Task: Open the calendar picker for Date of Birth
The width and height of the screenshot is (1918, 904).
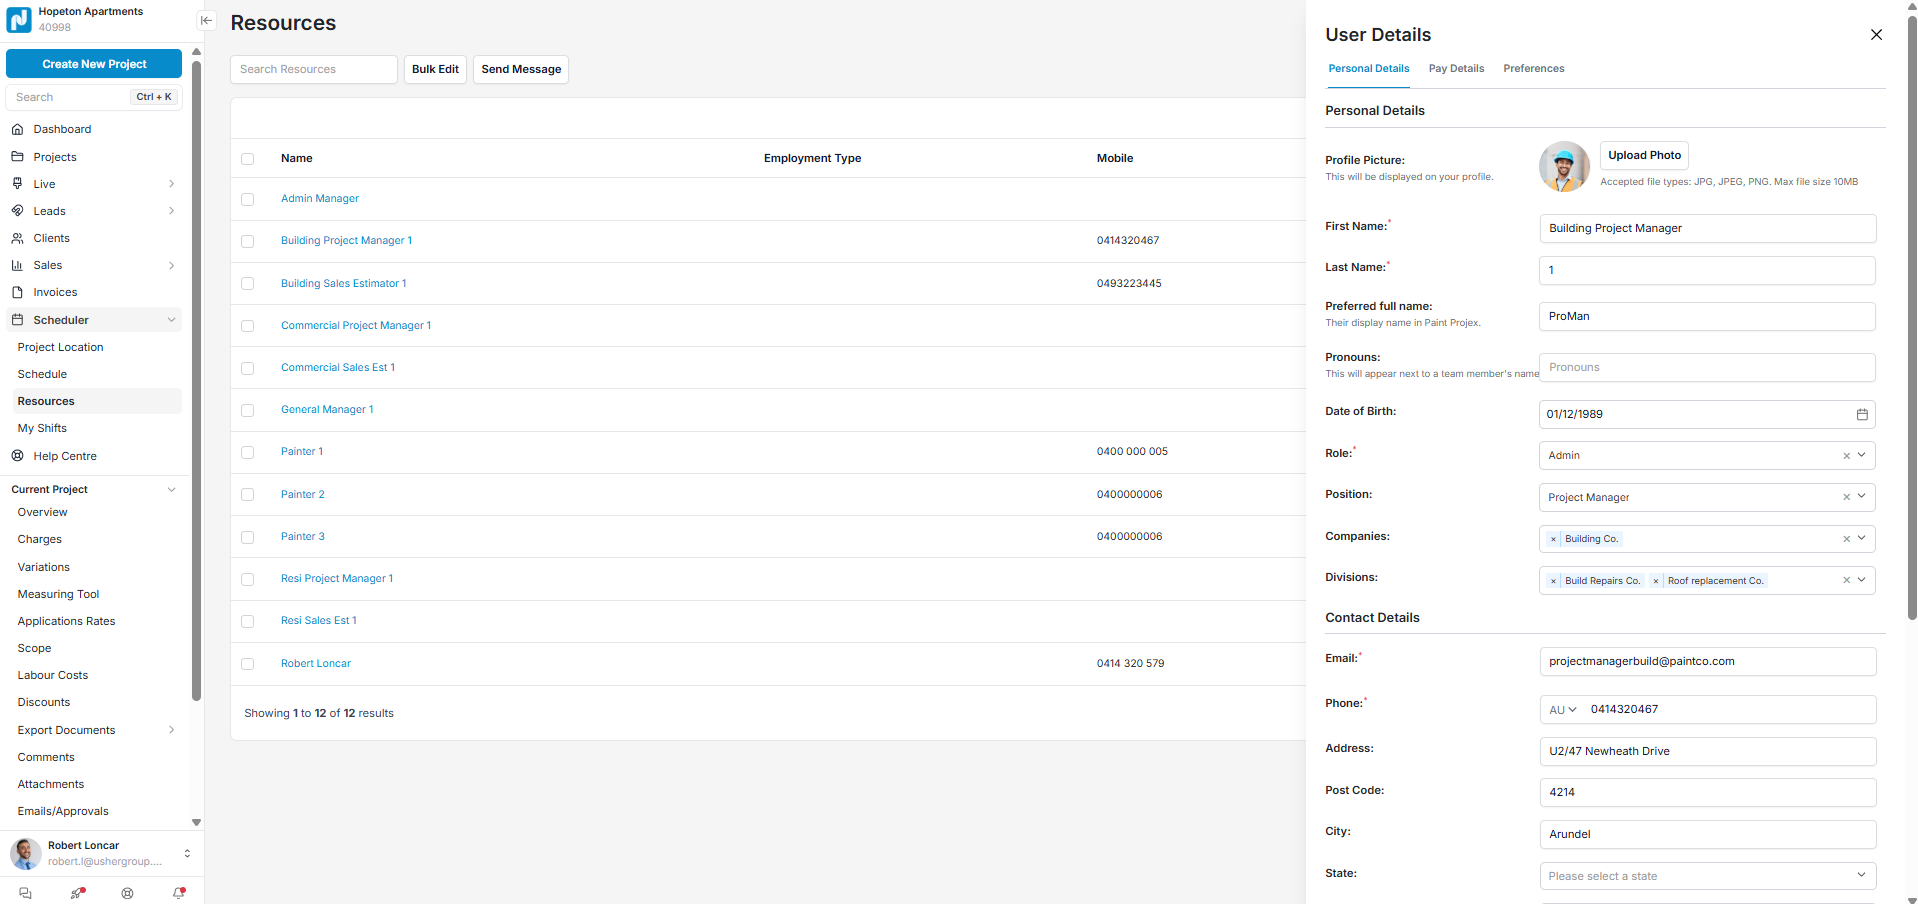Action: tap(1862, 414)
